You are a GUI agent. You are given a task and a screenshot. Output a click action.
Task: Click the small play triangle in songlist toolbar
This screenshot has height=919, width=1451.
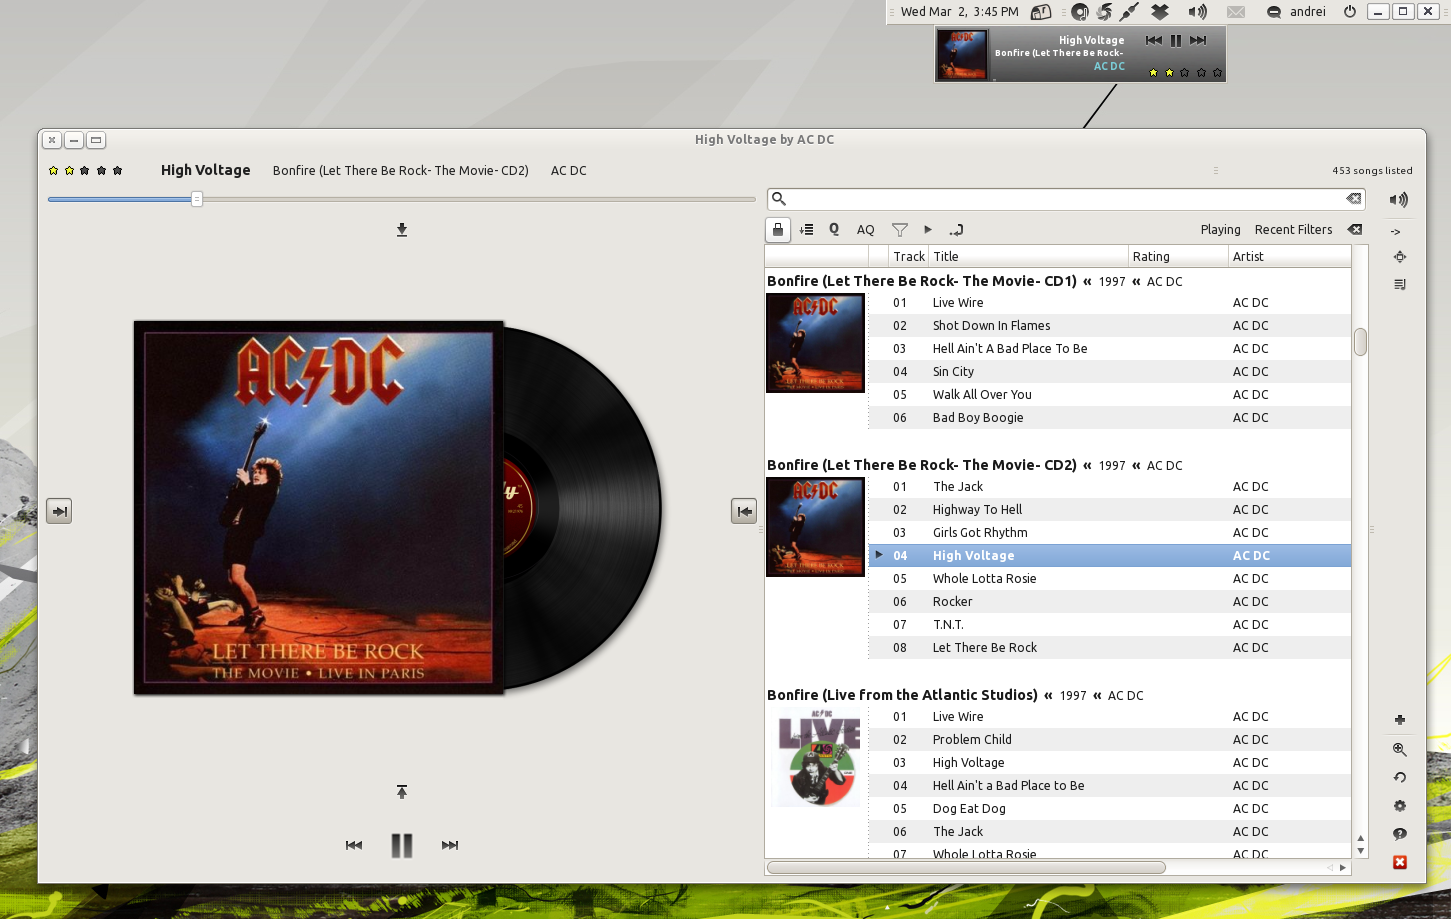(x=928, y=230)
